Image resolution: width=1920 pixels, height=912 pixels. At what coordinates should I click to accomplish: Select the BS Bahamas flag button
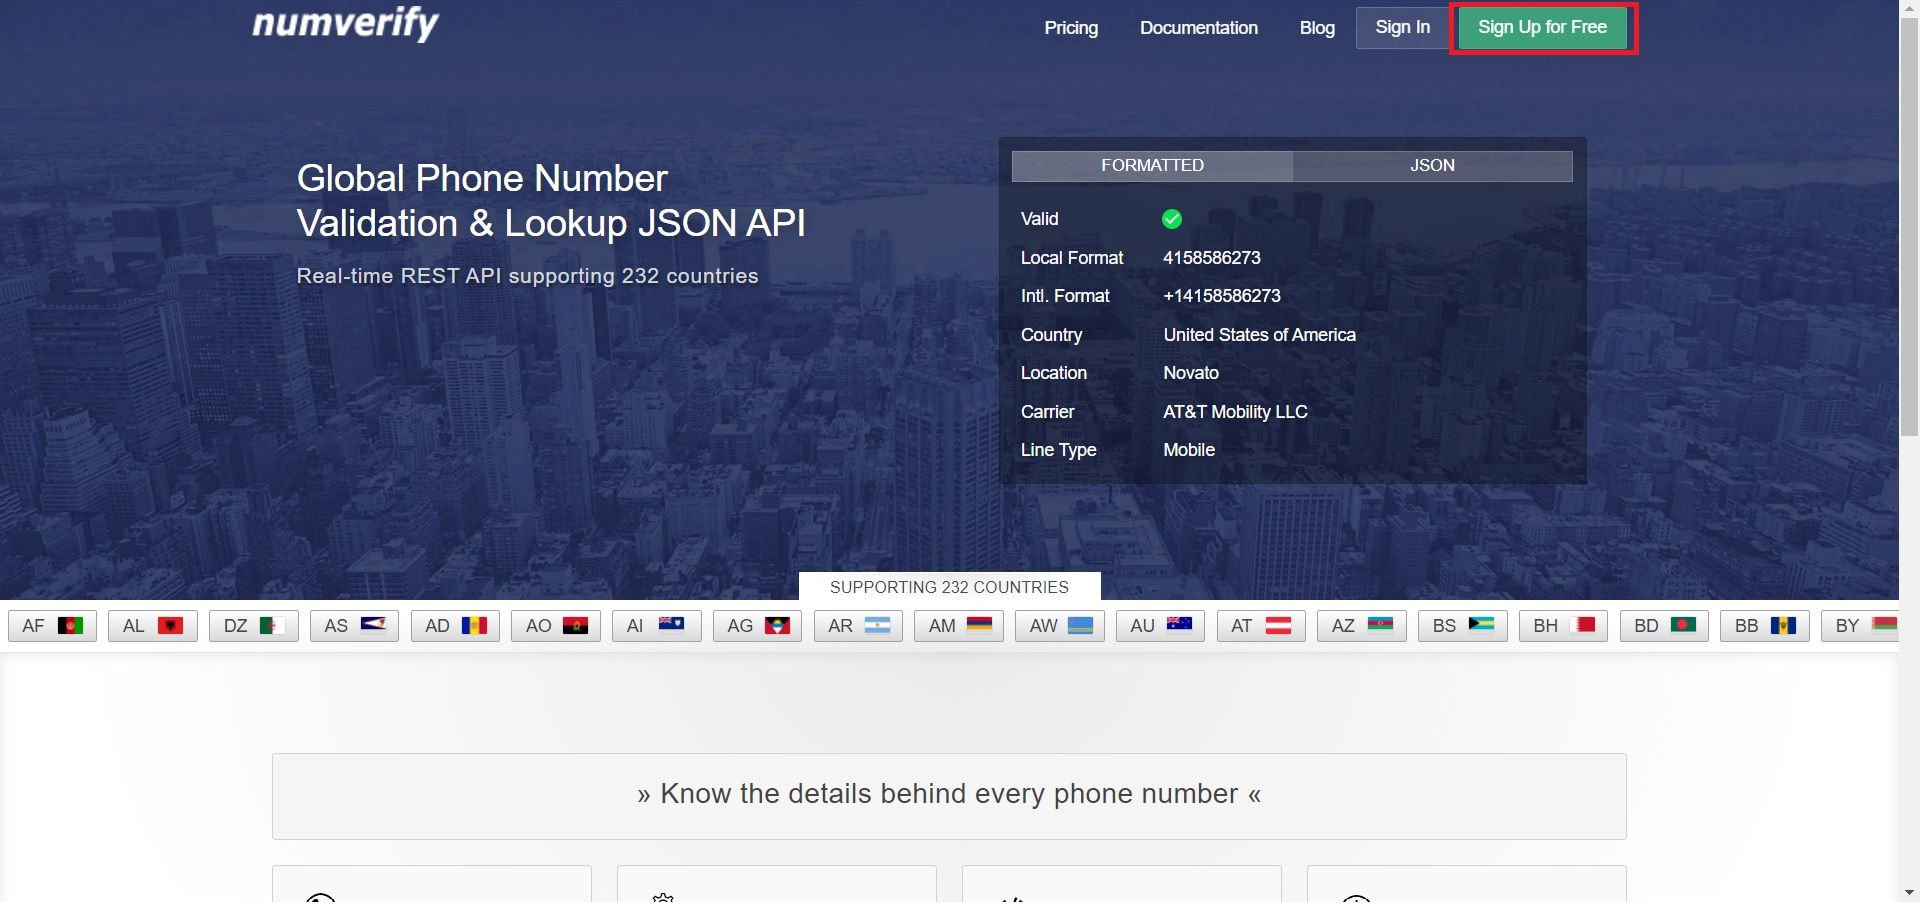coord(1463,626)
